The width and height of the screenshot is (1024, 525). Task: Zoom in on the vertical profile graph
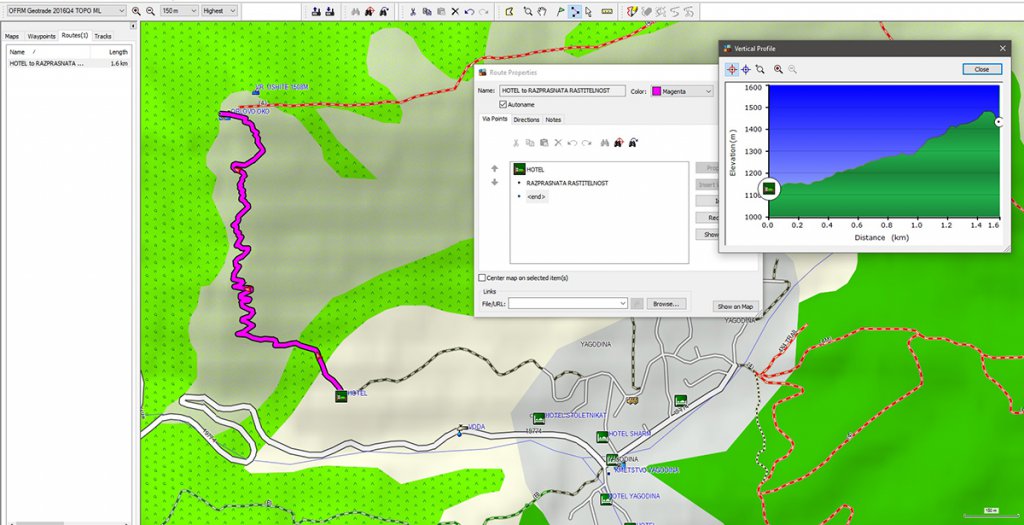point(778,69)
